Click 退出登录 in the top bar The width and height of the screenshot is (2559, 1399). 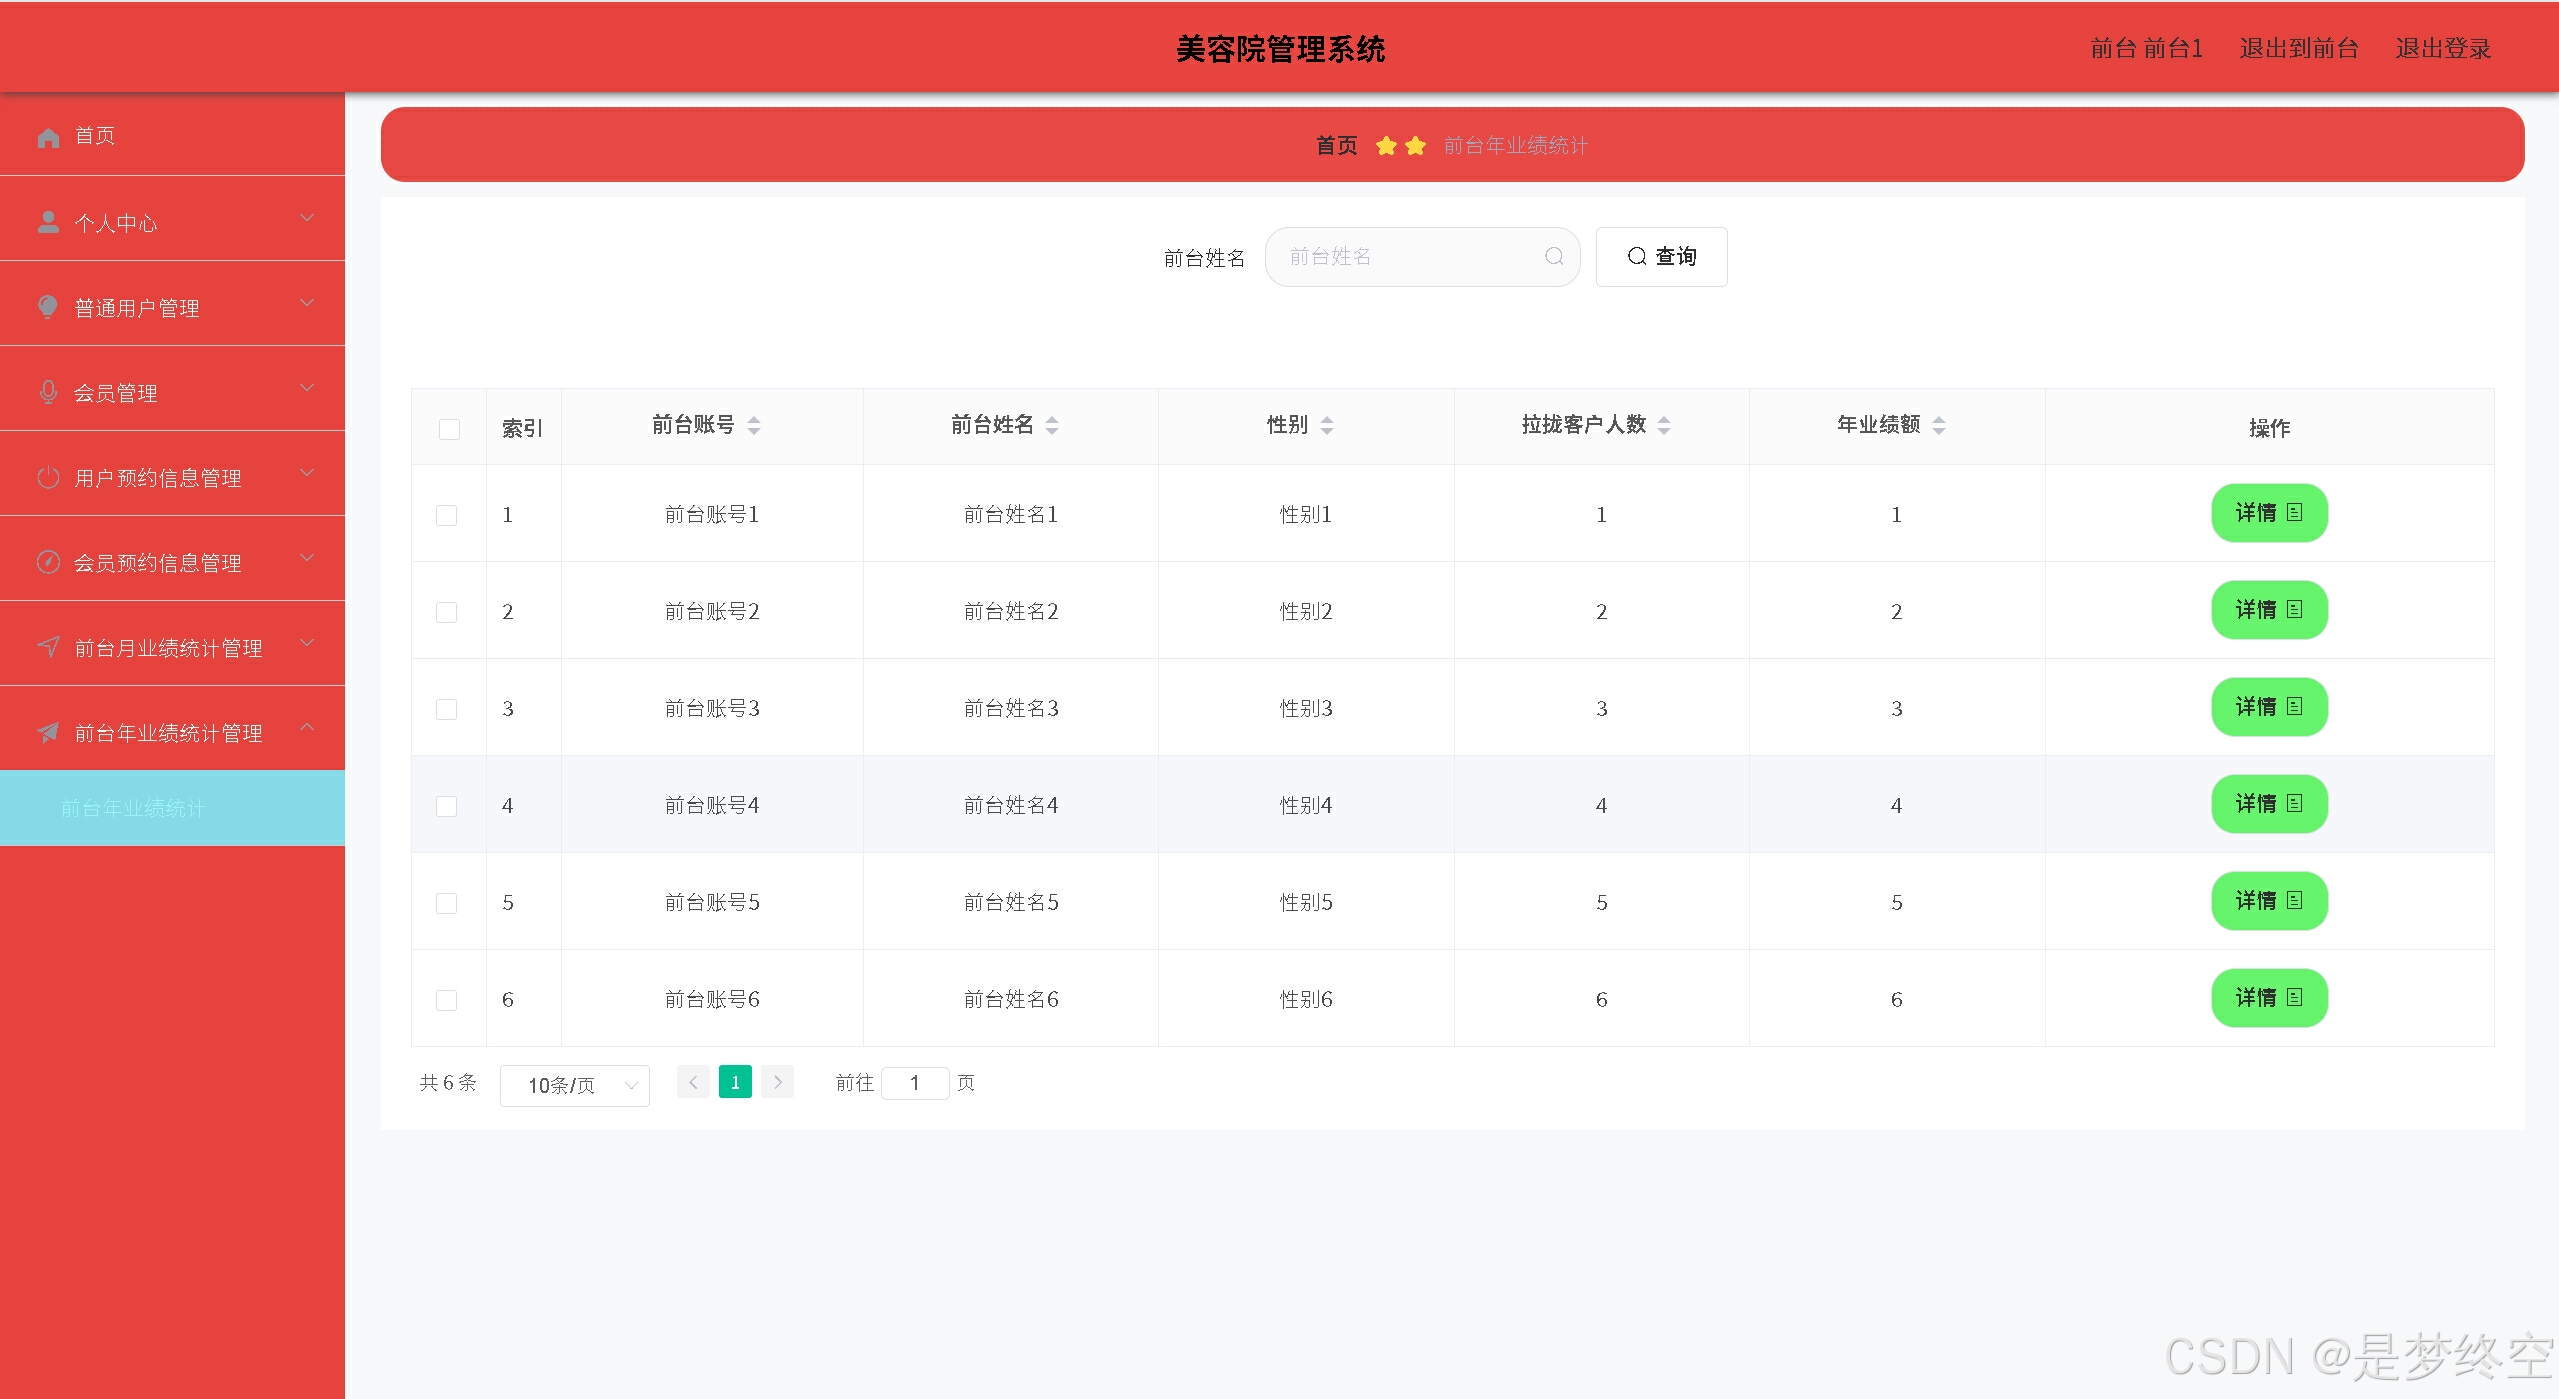[2442, 48]
